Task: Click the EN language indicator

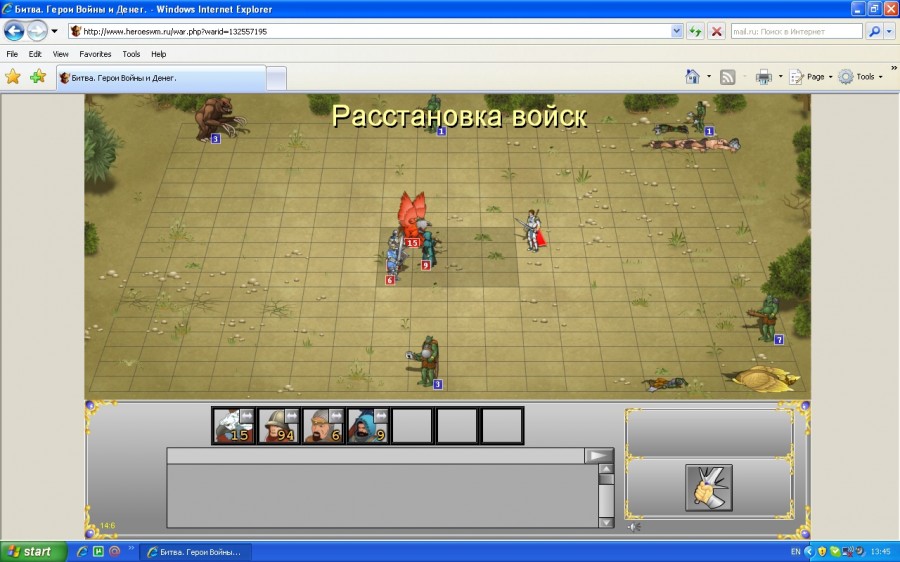Action: [x=796, y=552]
